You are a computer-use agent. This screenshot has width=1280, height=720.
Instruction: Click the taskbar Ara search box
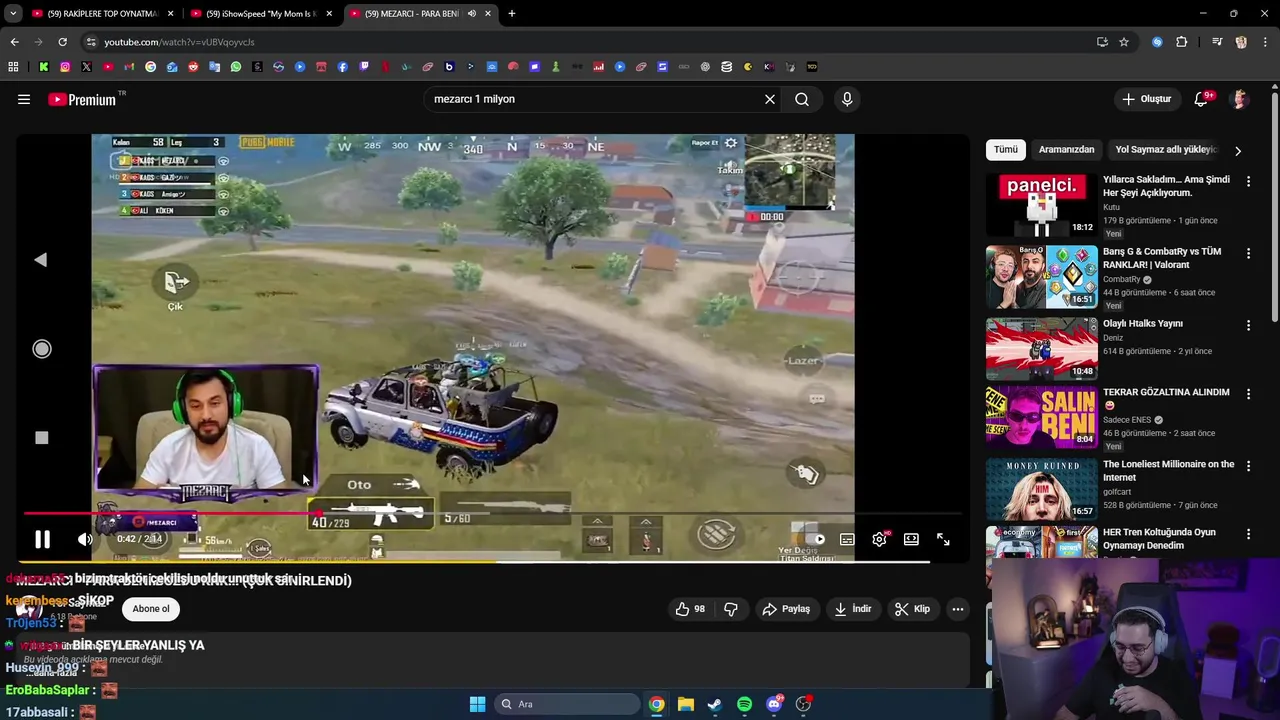click(x=568, y=704)
